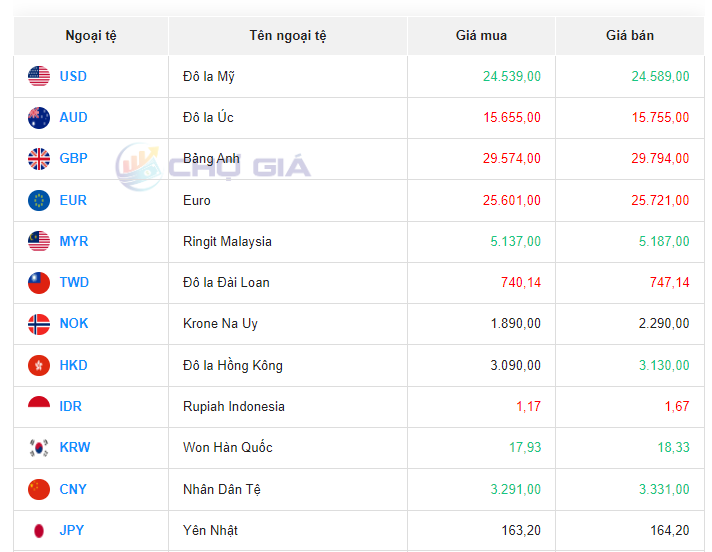Open the EUR currency link

coord(73,200)
